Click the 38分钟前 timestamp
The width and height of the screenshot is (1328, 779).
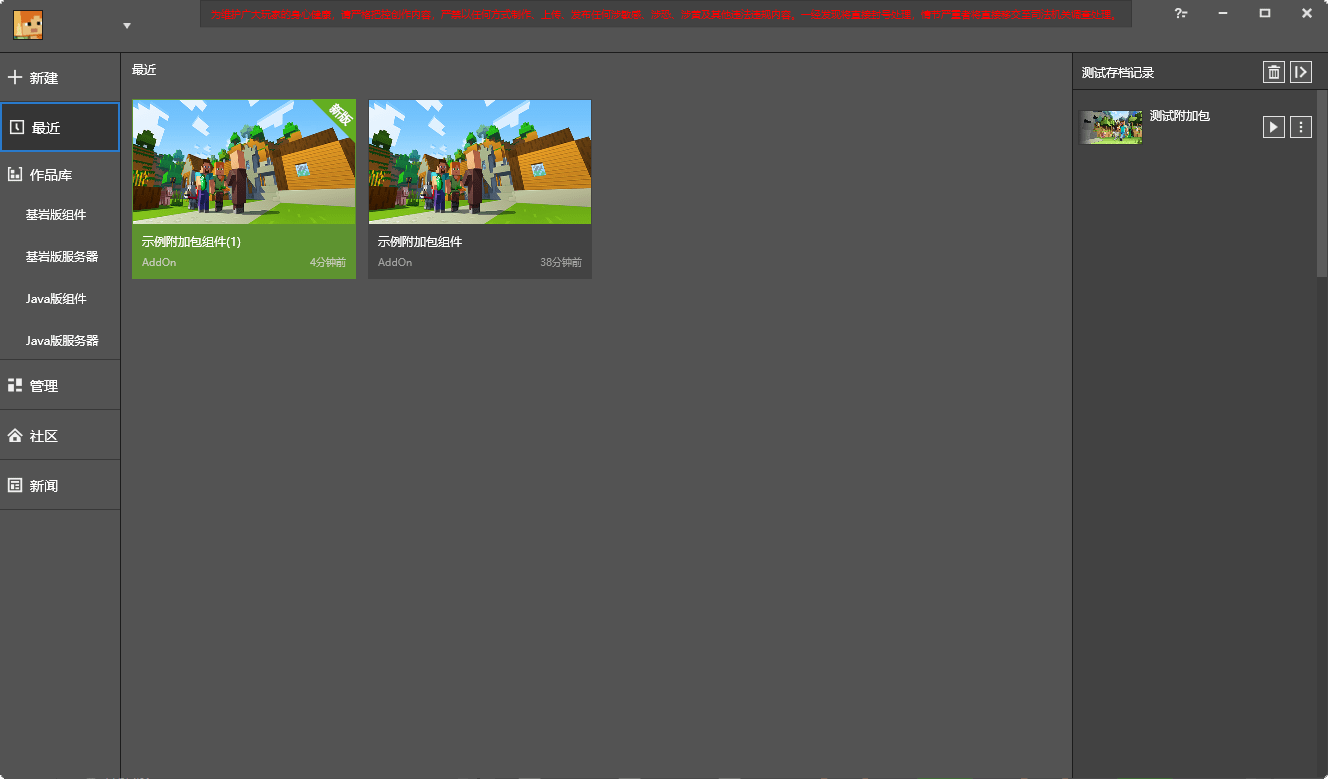561,262
